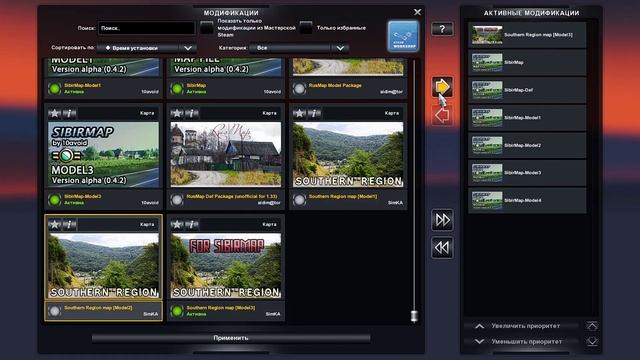Toggle SibirMap-Model3 green status indicator

54,200
